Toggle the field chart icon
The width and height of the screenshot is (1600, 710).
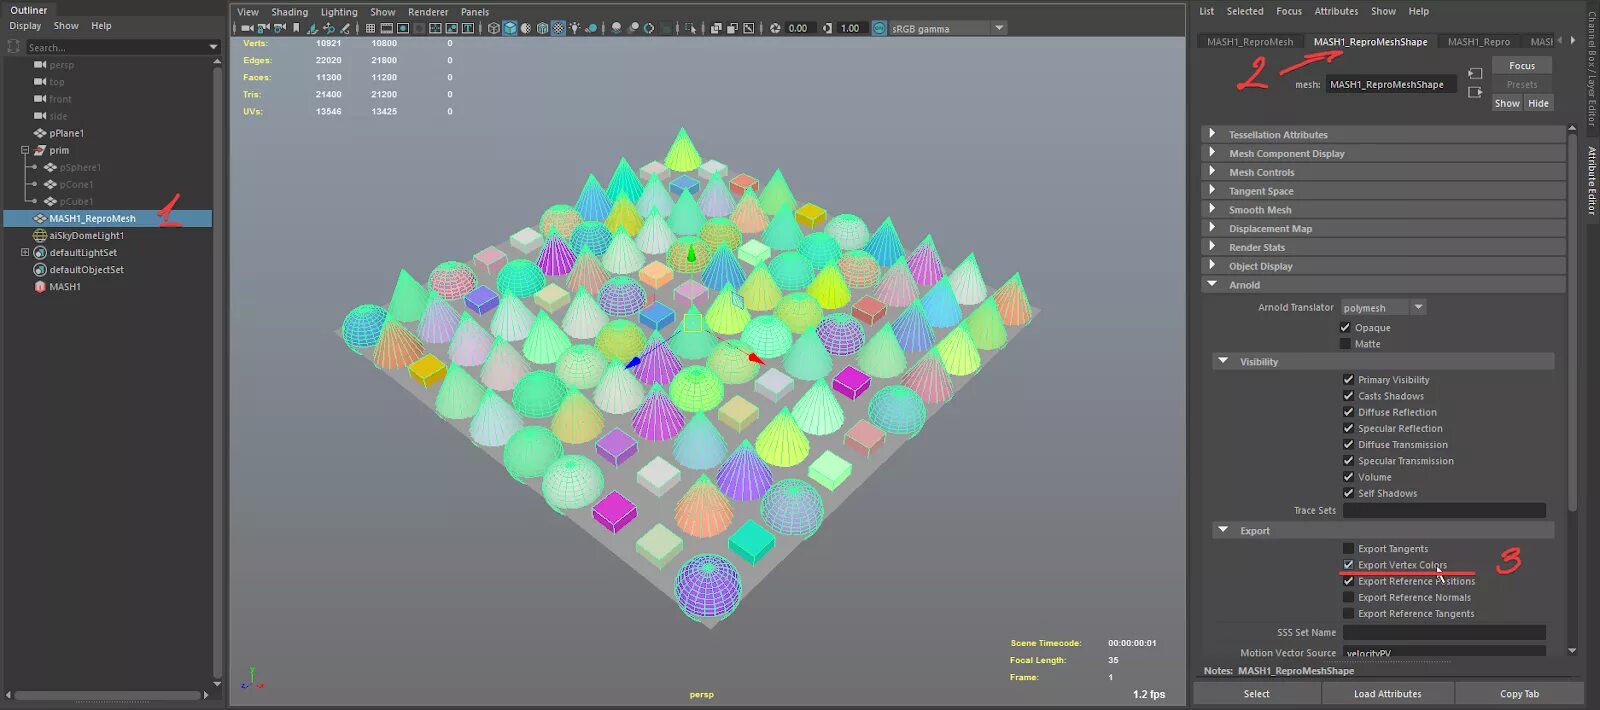pyautogui.click(x=435, y=28)
